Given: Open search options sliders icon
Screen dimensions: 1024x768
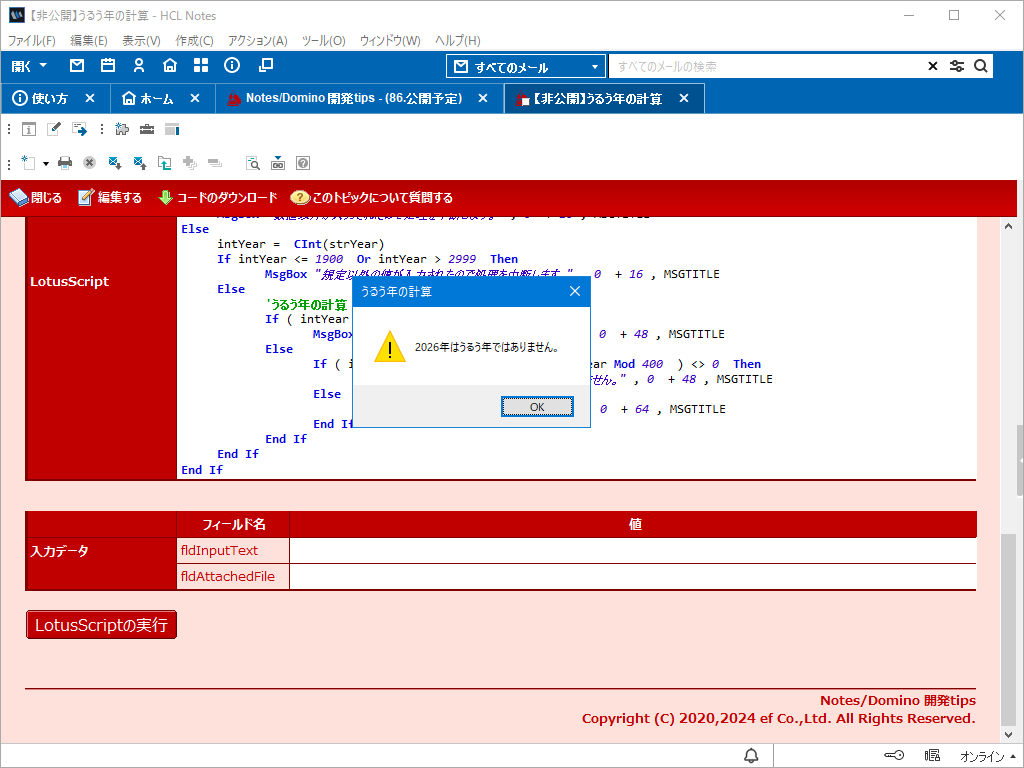Looking at the screenshot, I should (x=957, y=66).
